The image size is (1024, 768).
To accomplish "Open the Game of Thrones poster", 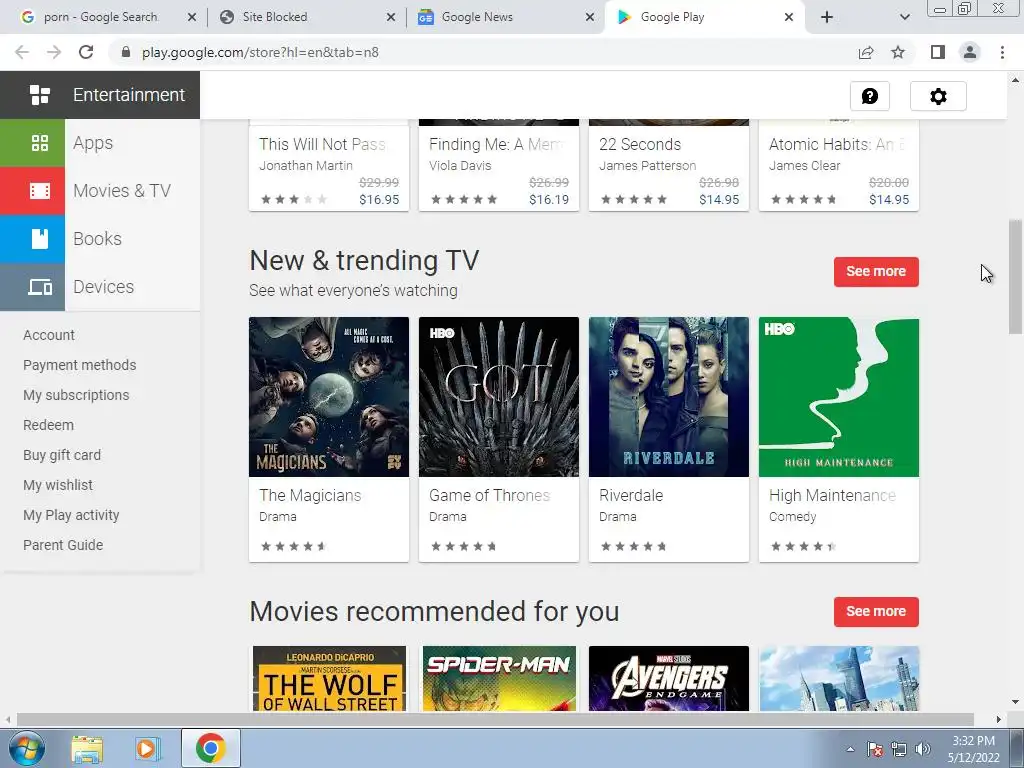I will tap(499, 397).
